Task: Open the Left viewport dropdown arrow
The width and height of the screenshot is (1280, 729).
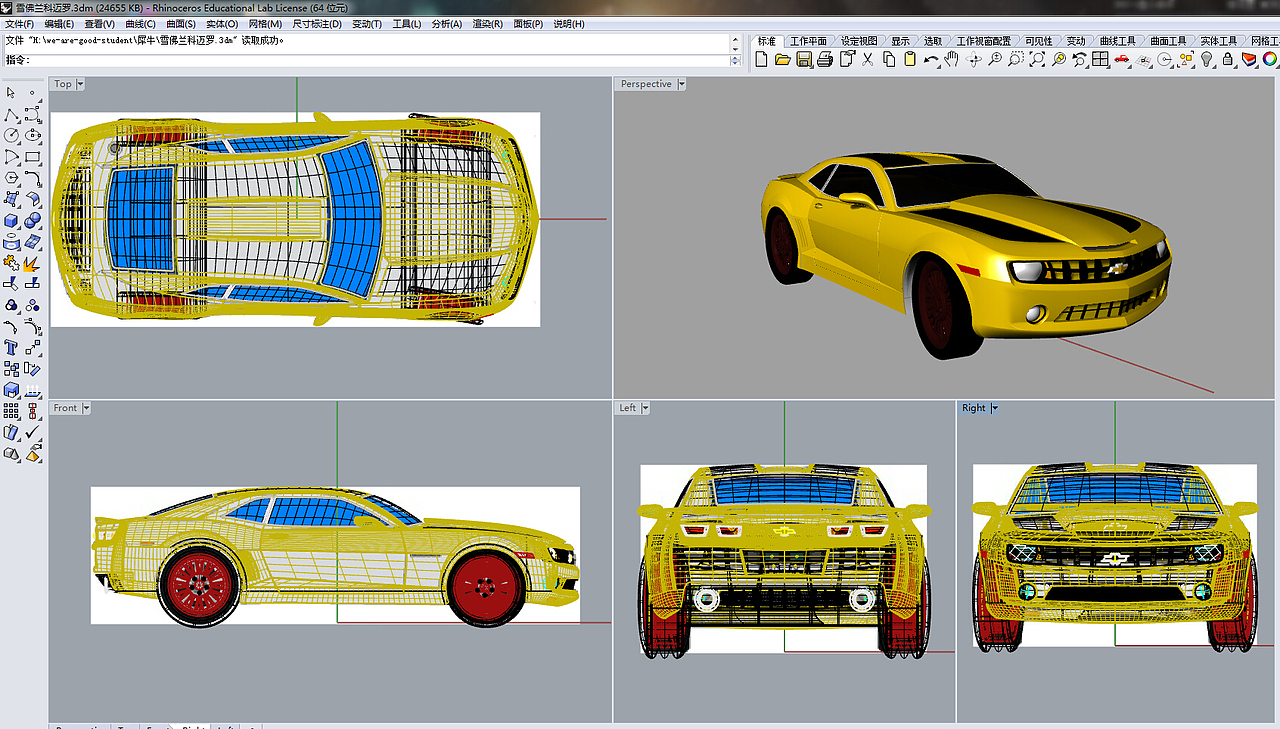Action: (645, 408)
